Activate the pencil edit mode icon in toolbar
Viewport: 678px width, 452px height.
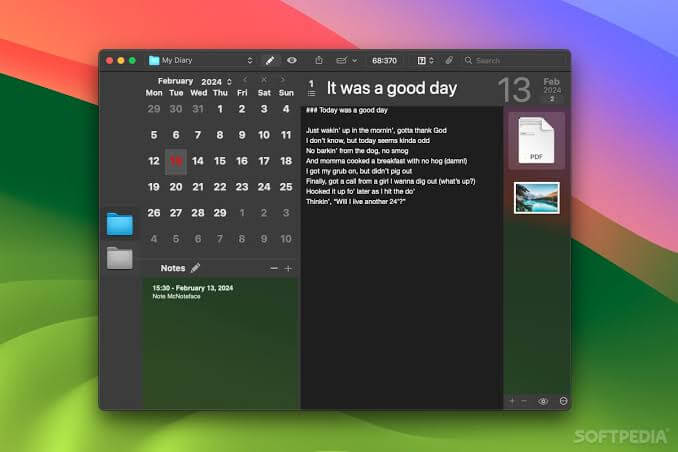270,61
